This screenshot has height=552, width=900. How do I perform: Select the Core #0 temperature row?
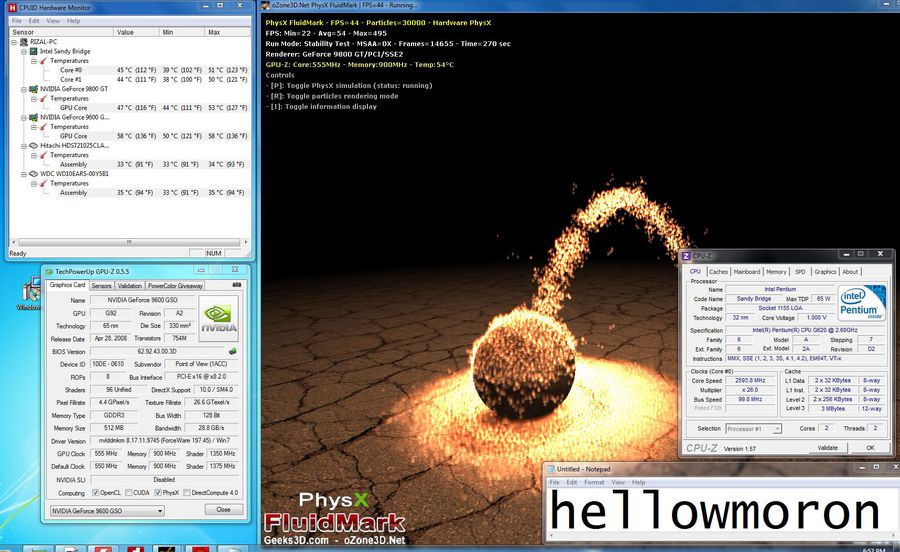click(130, 70)
